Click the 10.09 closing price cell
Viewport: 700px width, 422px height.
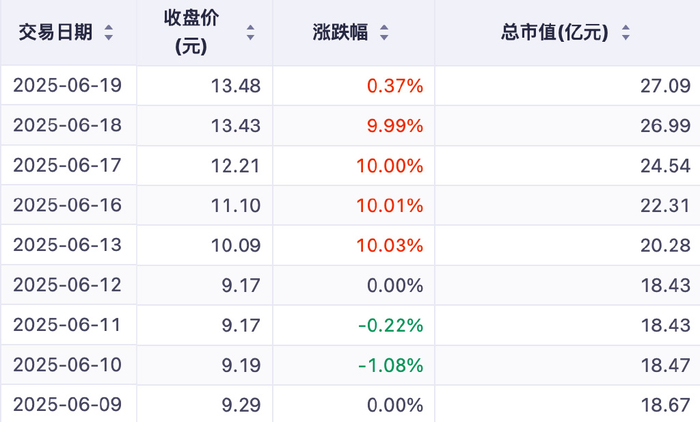237,245
